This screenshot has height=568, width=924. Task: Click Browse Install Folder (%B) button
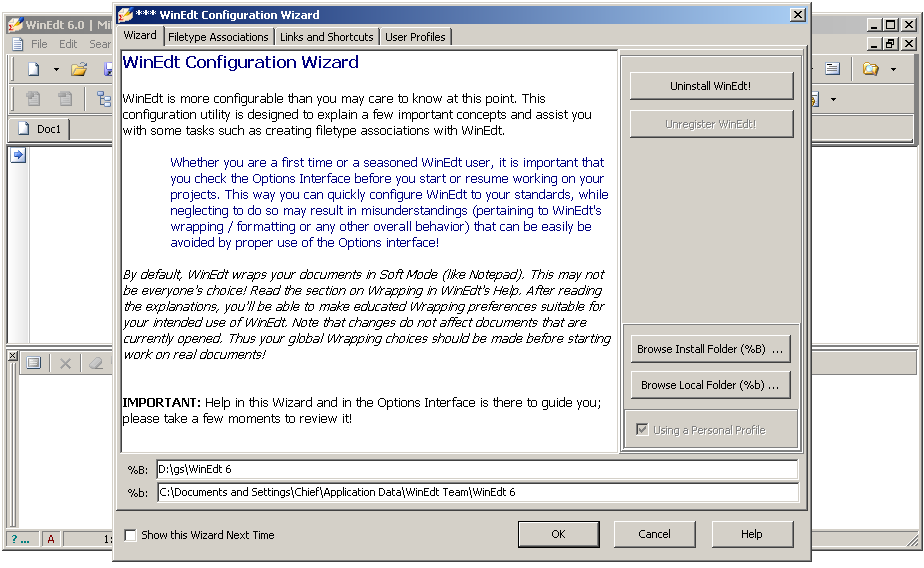711,349
